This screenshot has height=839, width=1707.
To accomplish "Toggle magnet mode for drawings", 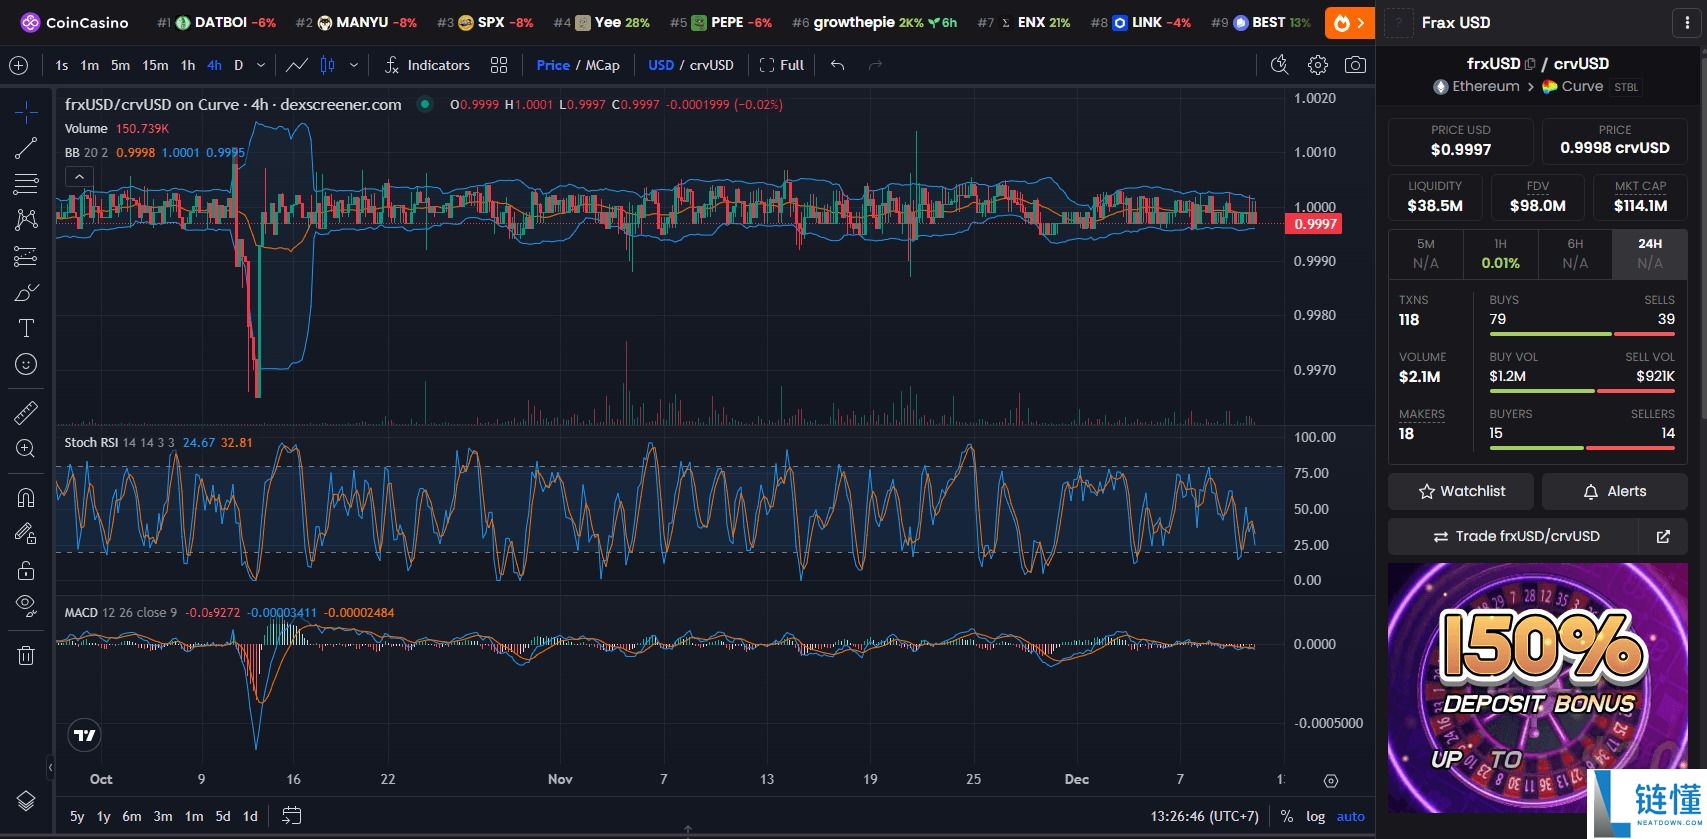I will [x=26, y=497].
